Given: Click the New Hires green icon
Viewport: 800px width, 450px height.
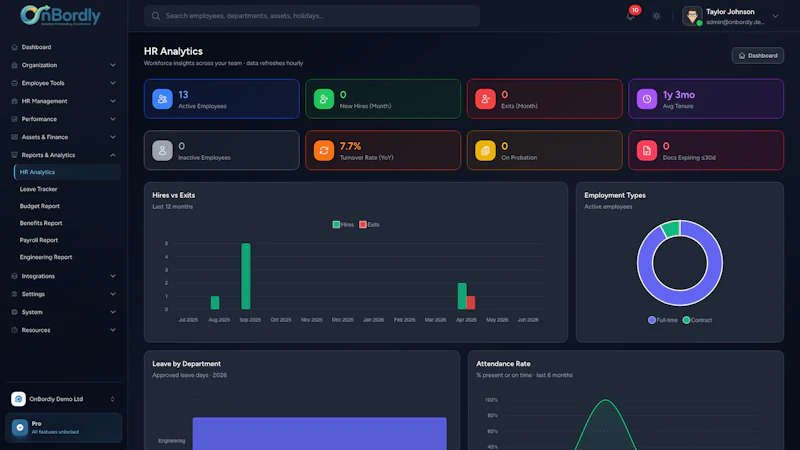Looking at the screenshot, I should [x=323, y=99].
